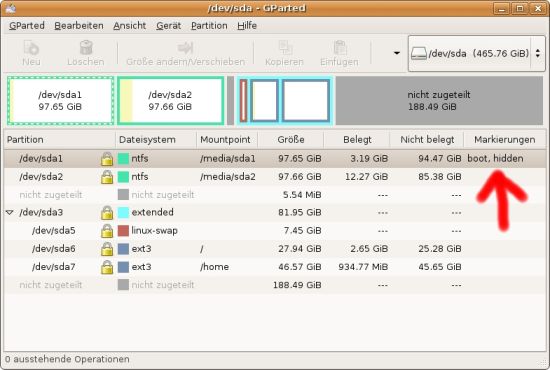Click the lock icon on /dev/sda3 row
Screen dimensions: 550x370
click(107, 213)
